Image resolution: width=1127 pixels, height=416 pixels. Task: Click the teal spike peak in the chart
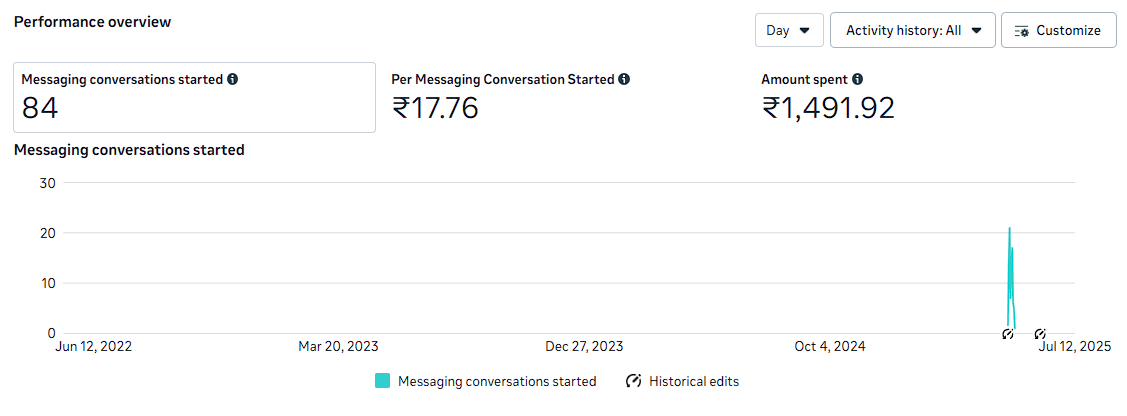click(1009, 229)
